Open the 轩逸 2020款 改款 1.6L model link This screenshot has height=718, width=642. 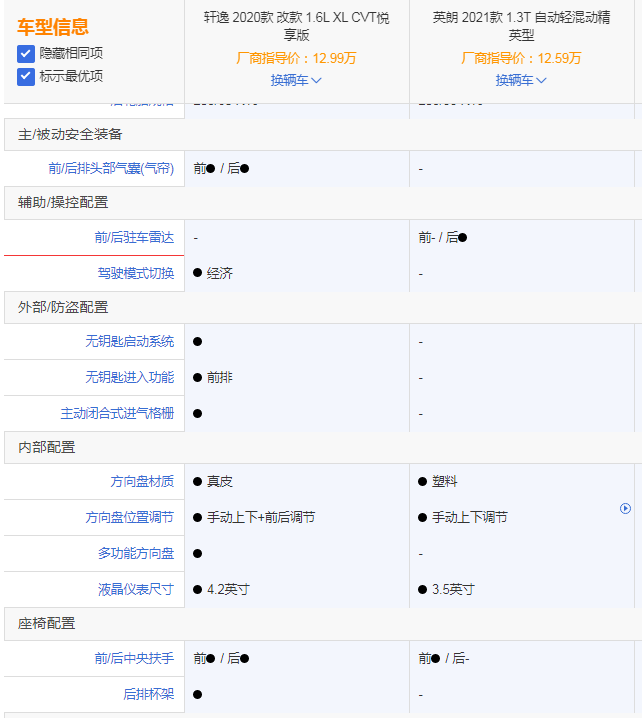[297, 26]
